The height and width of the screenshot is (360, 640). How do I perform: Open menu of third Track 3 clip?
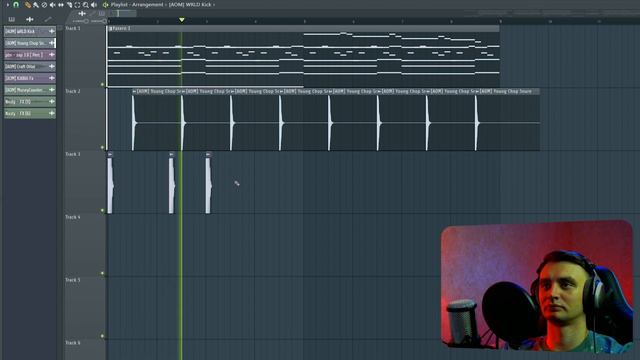[x=208, y=154]
